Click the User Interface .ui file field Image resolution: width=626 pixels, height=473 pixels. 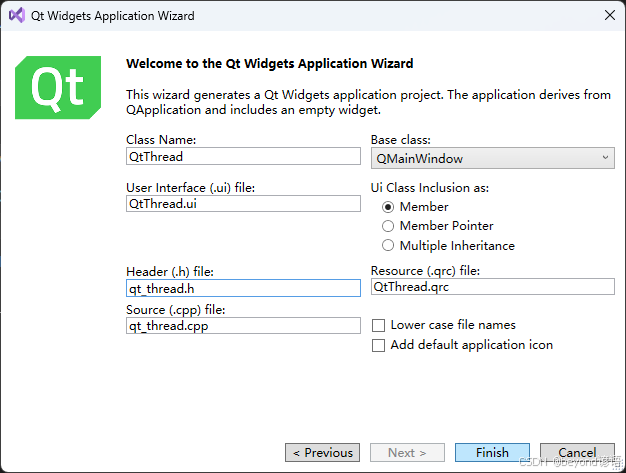(244, 204)
